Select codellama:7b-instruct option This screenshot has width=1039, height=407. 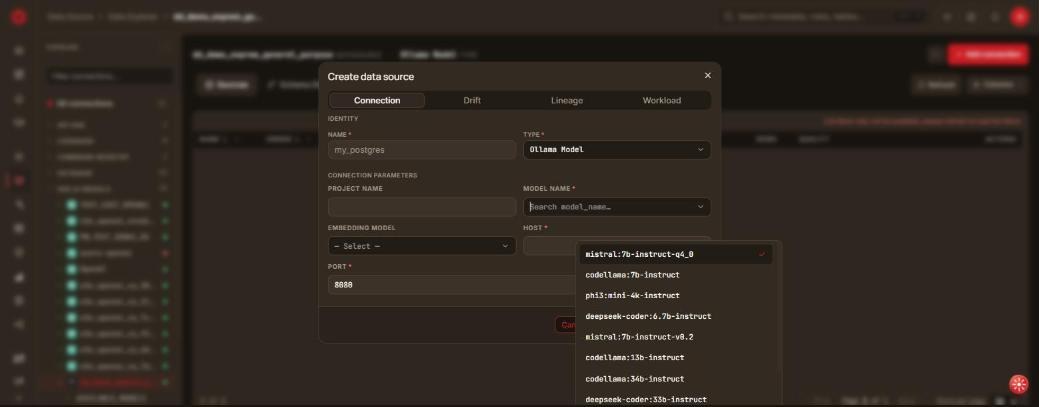[676, 275]
